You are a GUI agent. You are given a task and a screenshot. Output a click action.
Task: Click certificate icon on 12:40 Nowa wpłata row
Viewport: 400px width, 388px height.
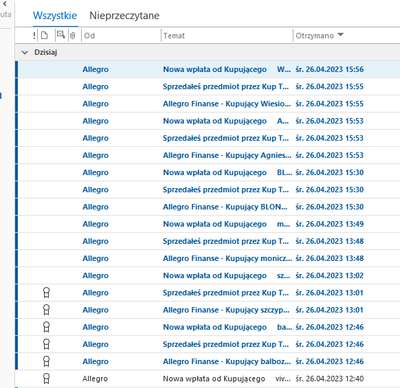[x=46, y=379]
